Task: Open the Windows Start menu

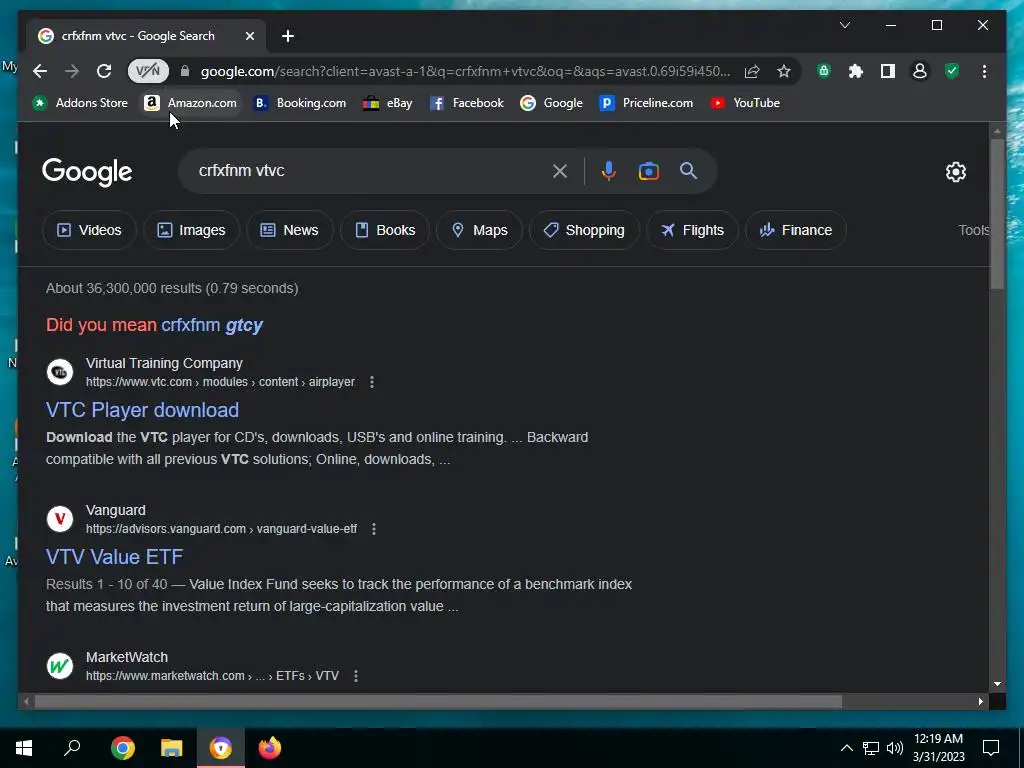Action: tap(24, 748)
